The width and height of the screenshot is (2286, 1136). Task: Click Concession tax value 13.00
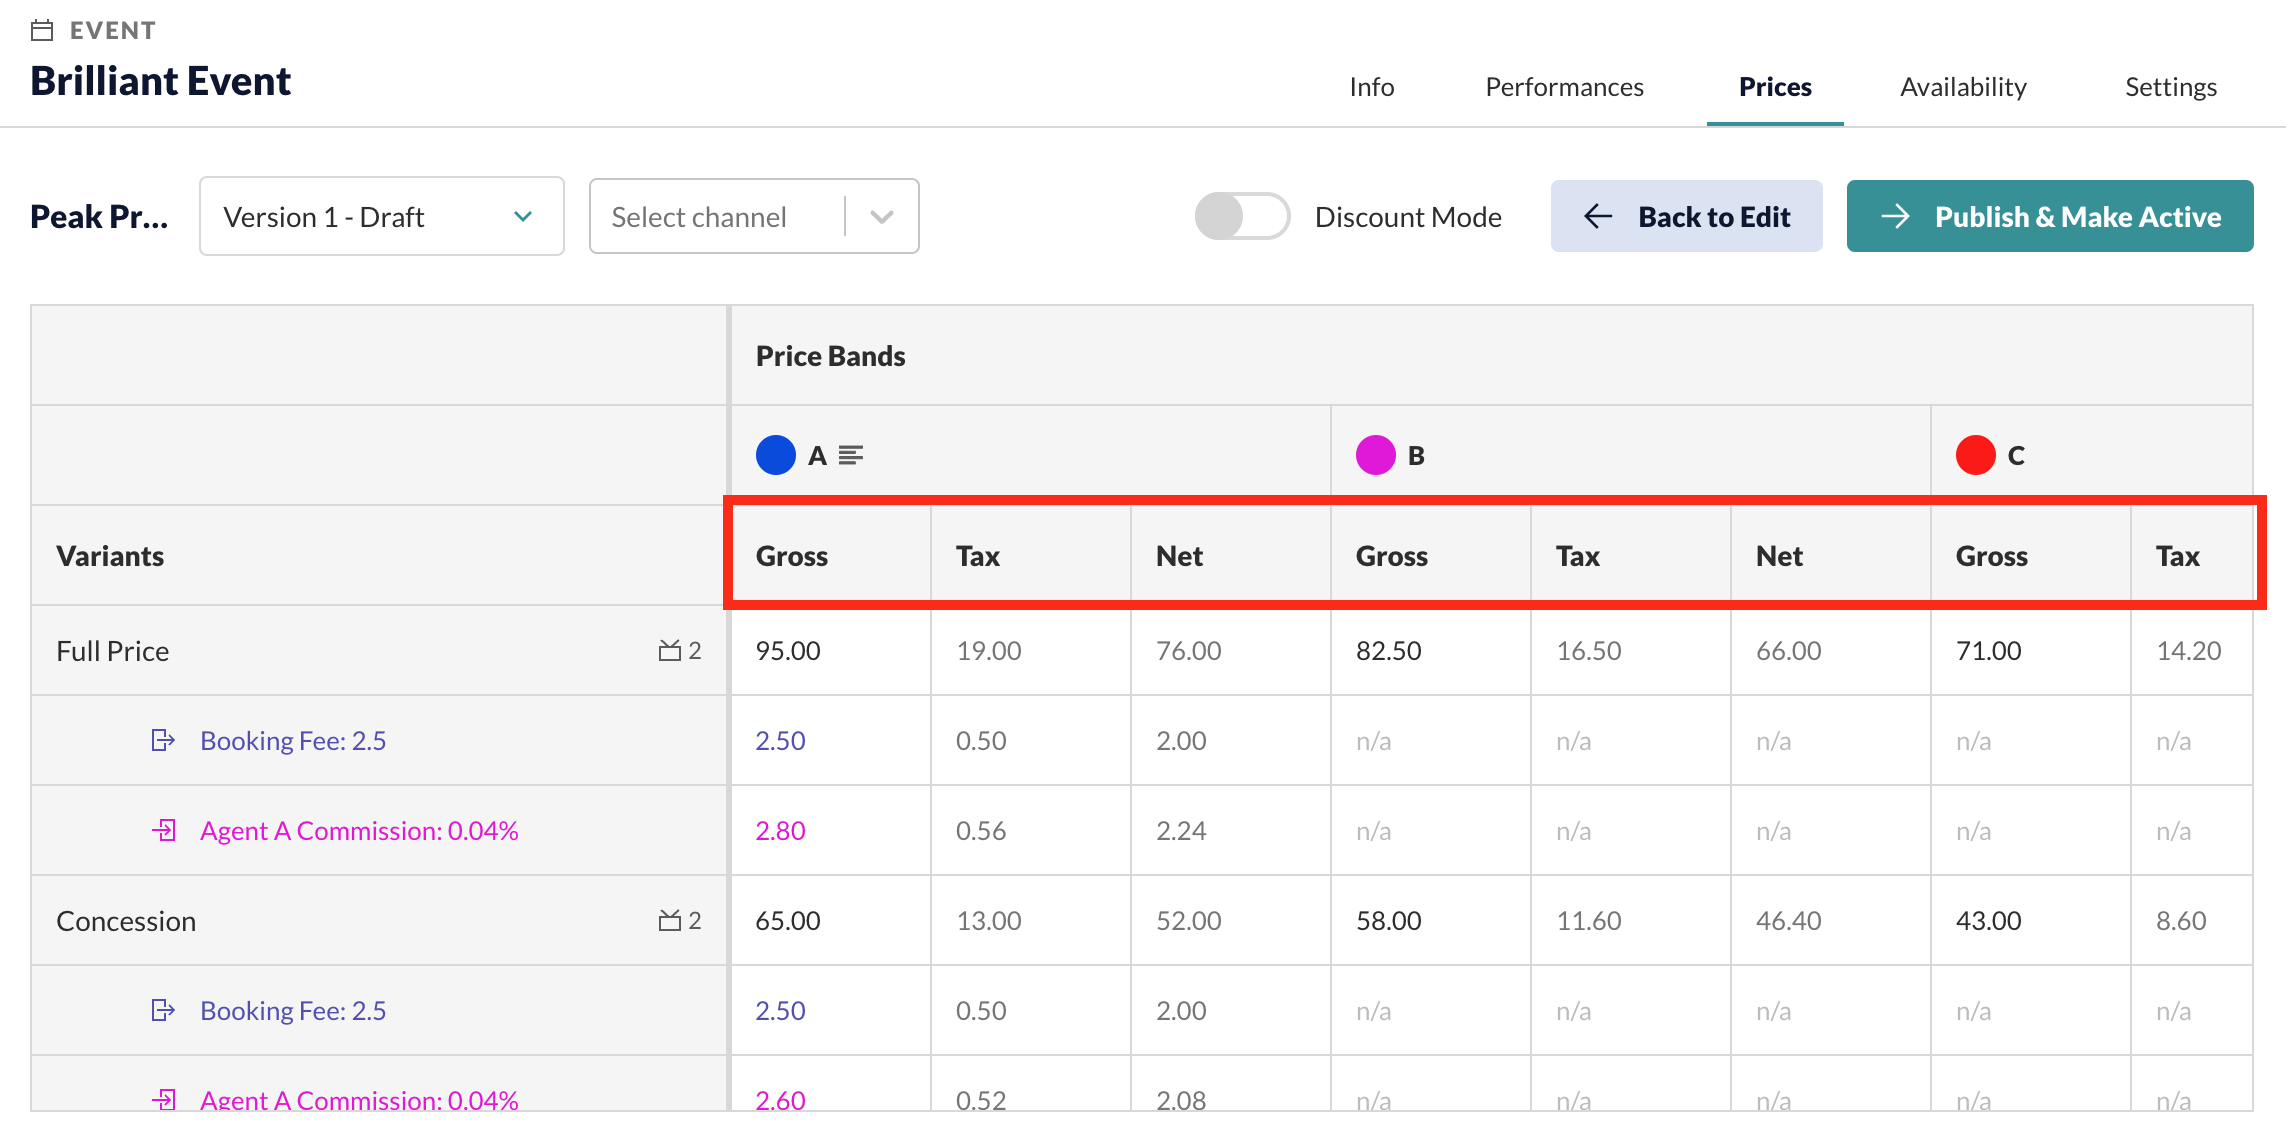pyautogui.click(x=988, y=921)
